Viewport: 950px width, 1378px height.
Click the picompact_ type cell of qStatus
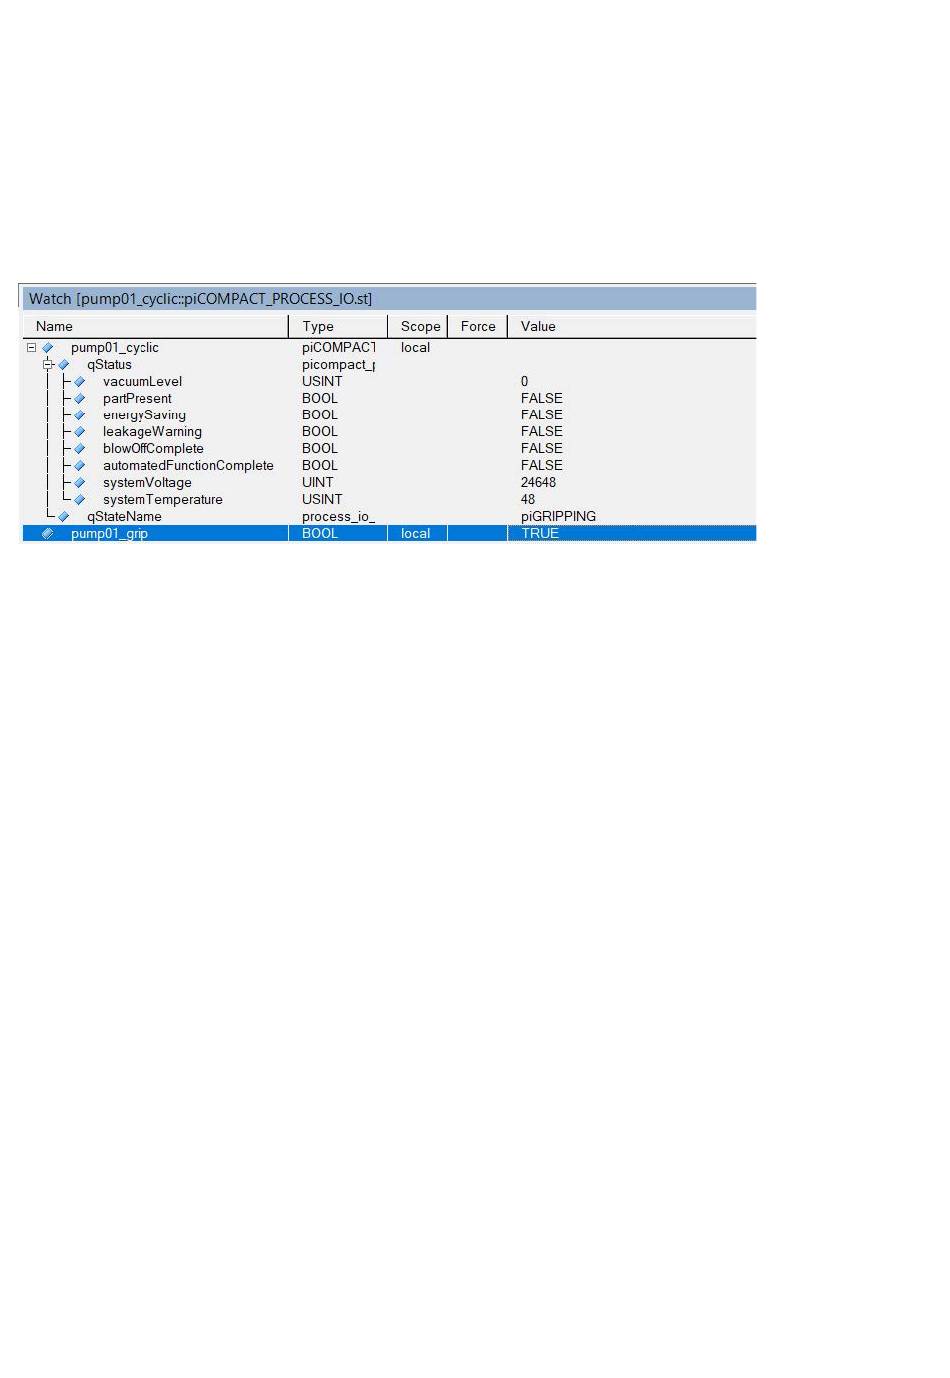(338, 365)
